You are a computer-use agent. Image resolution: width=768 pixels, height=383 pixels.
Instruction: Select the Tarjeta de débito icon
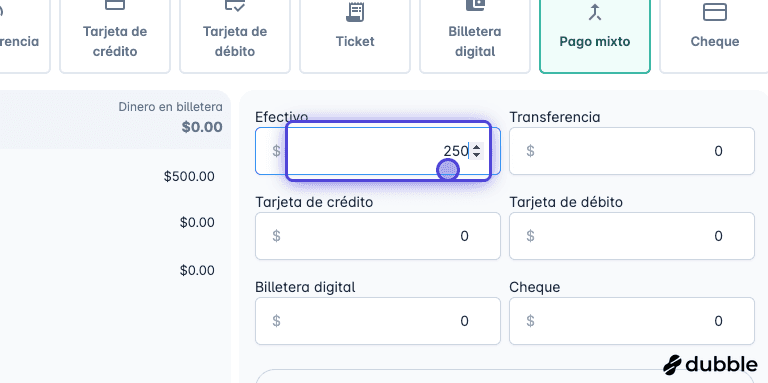[235, 5]
